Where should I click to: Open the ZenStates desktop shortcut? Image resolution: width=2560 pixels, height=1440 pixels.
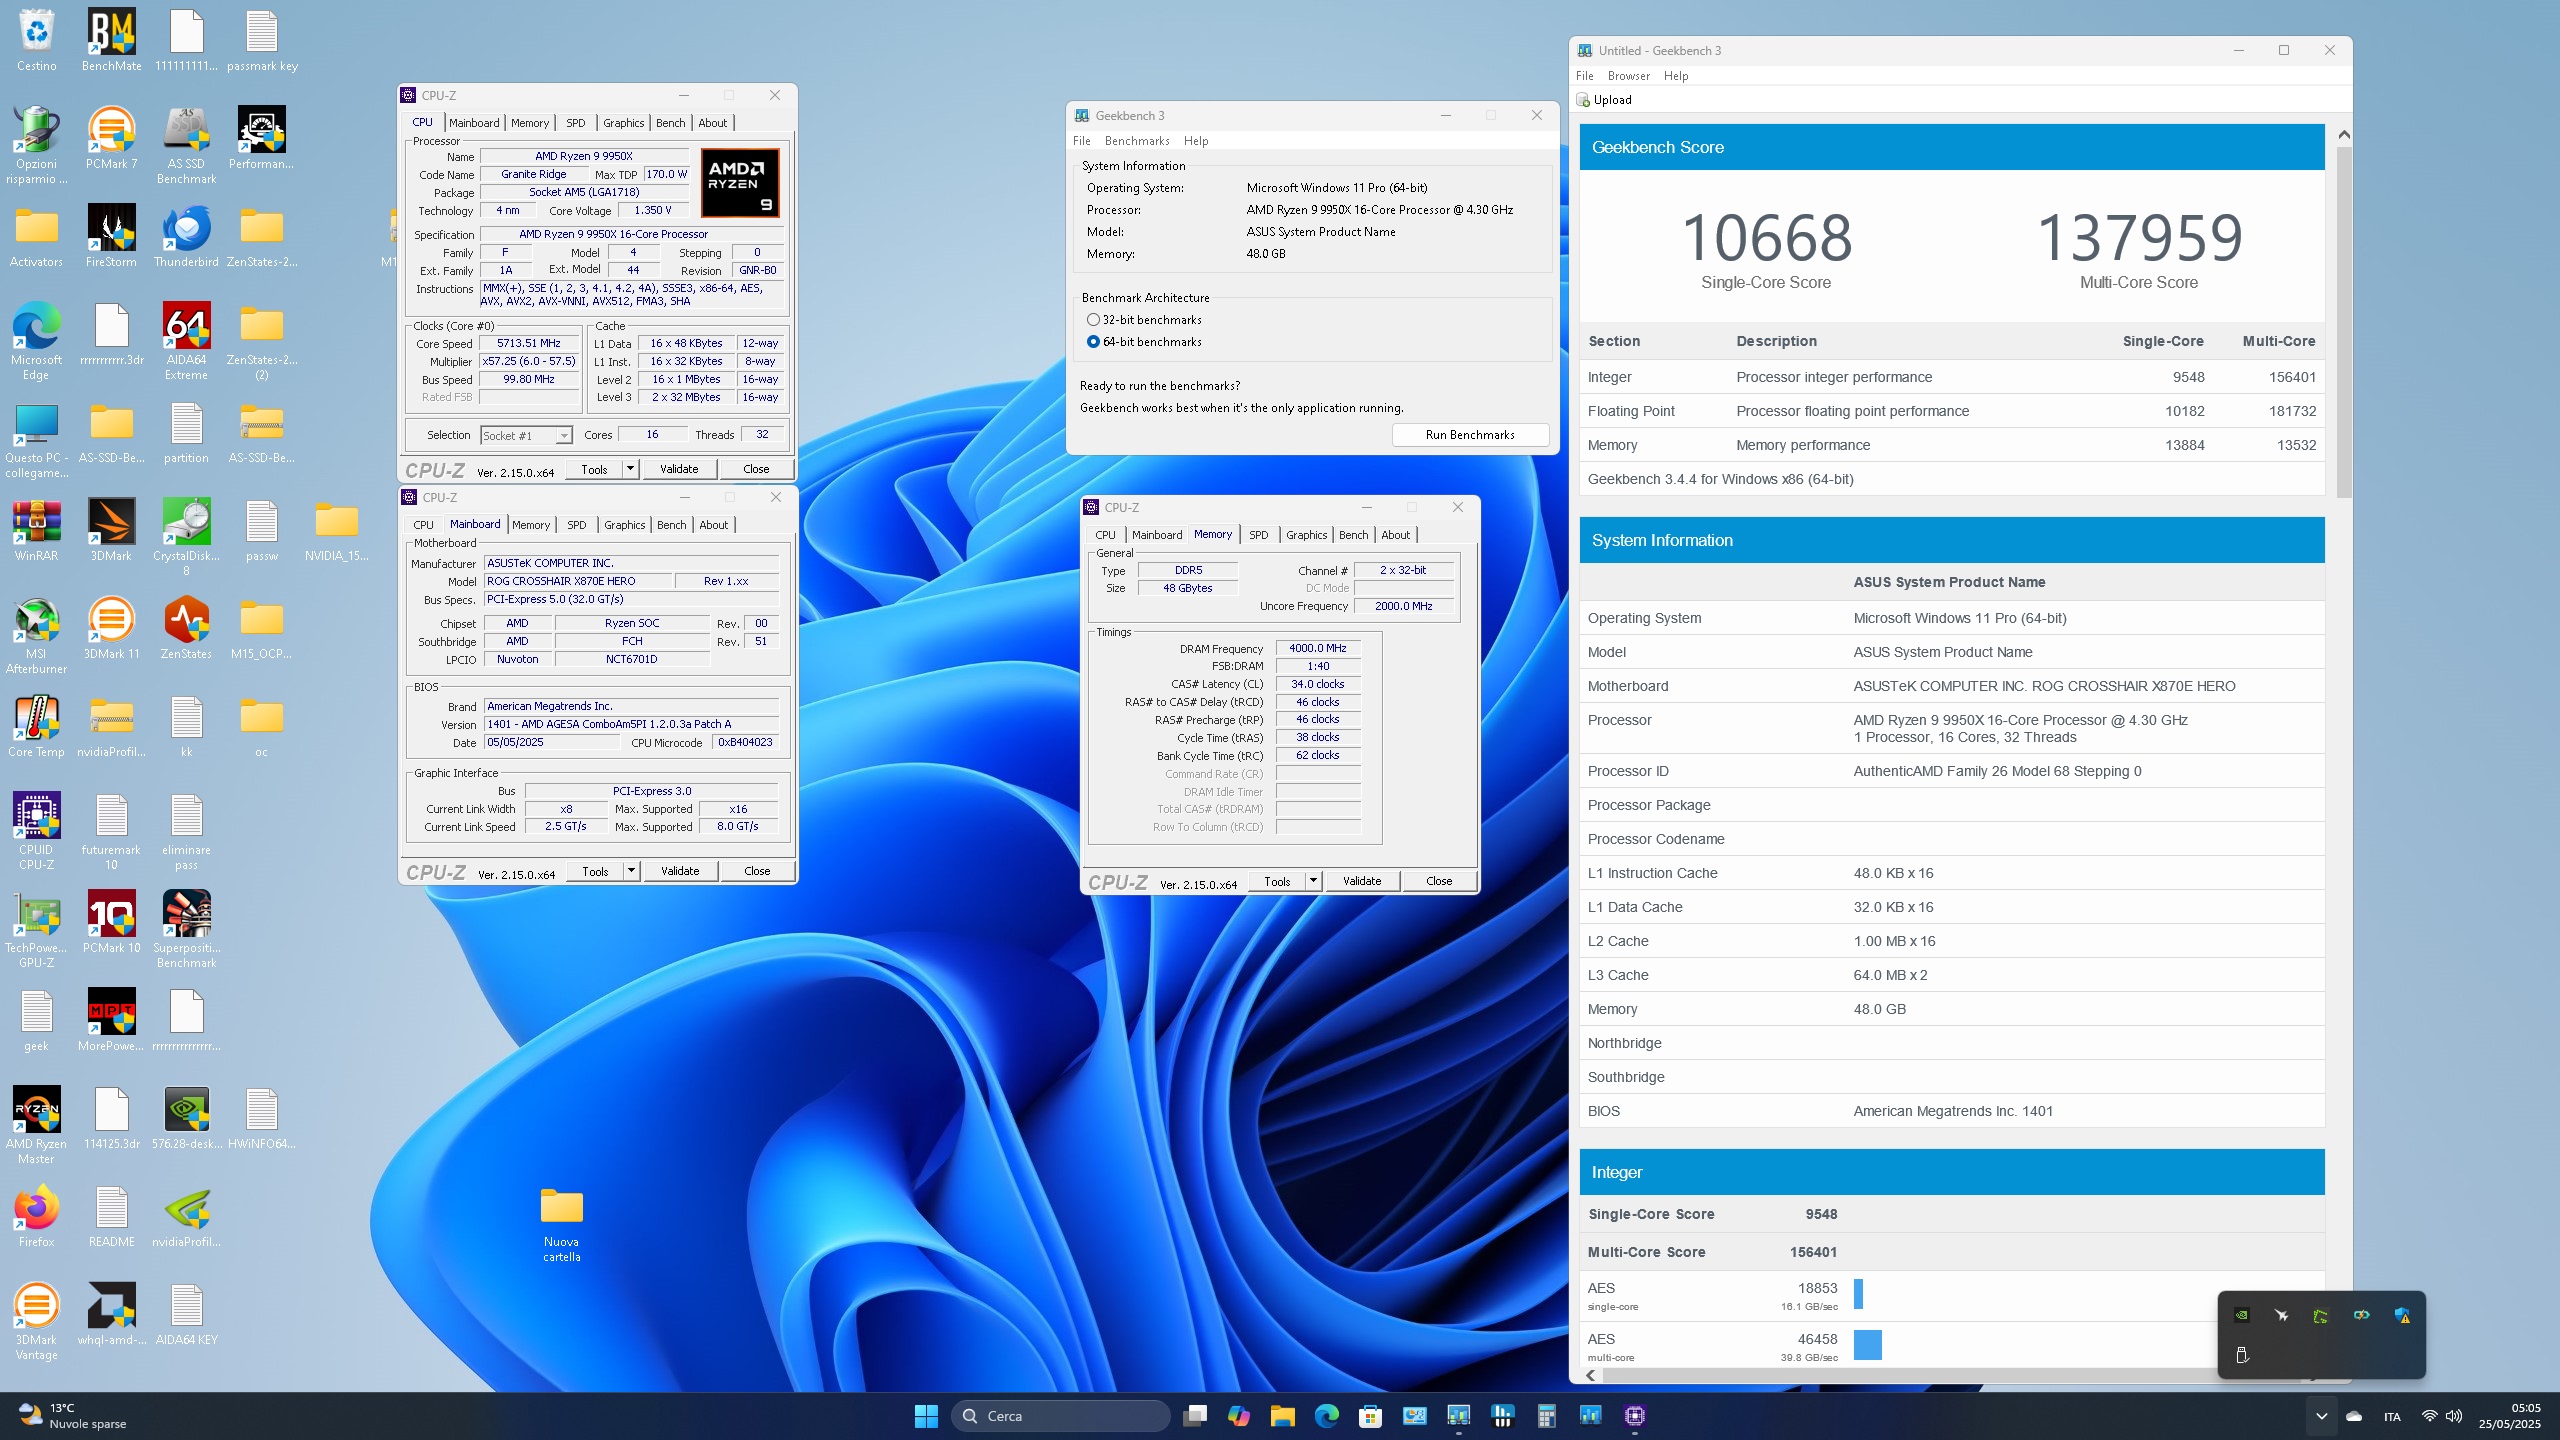click(186, 629)
